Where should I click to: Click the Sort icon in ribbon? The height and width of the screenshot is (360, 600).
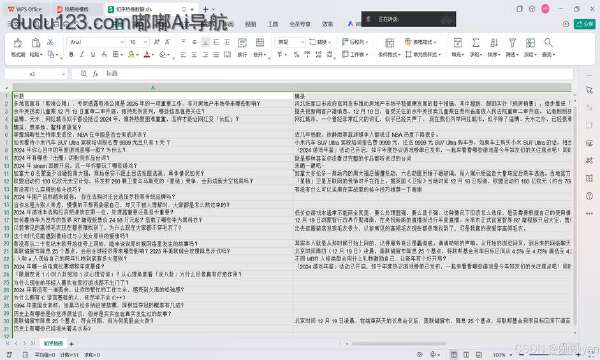494,42
